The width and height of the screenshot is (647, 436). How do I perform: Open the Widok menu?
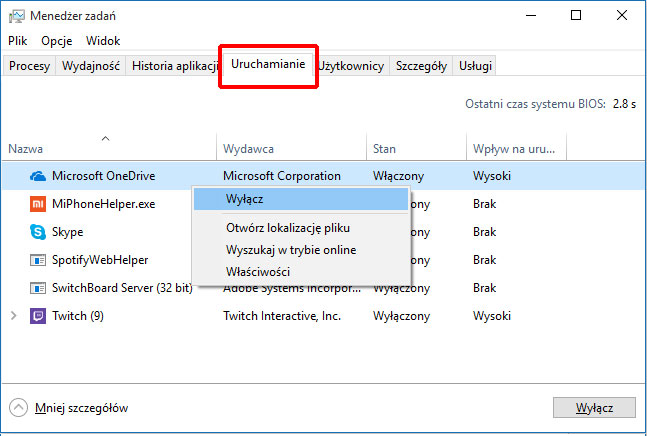click(103, 41)
